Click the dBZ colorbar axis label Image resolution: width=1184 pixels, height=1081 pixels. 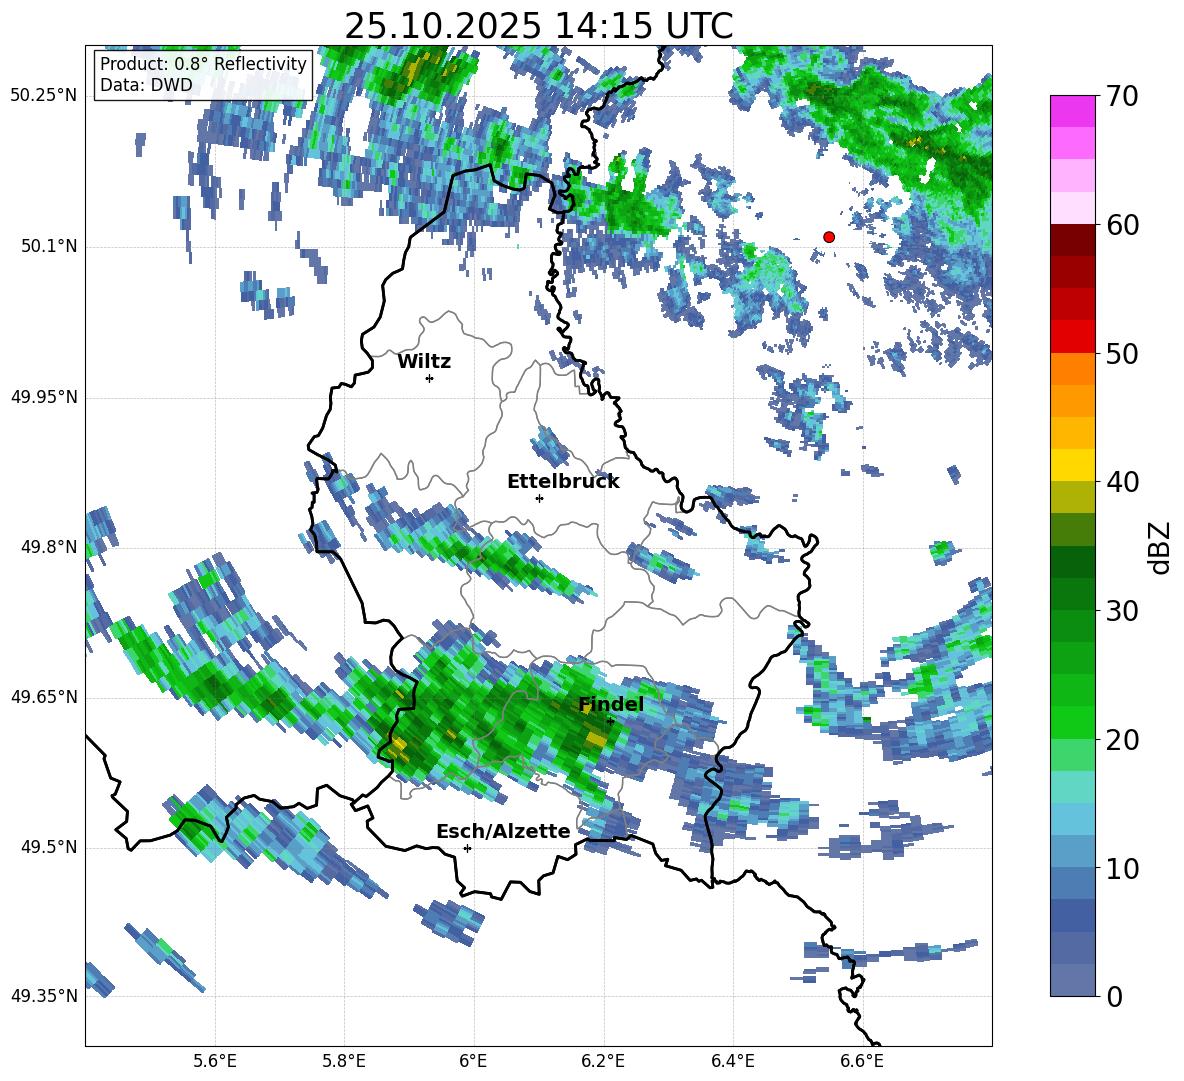1159,547
